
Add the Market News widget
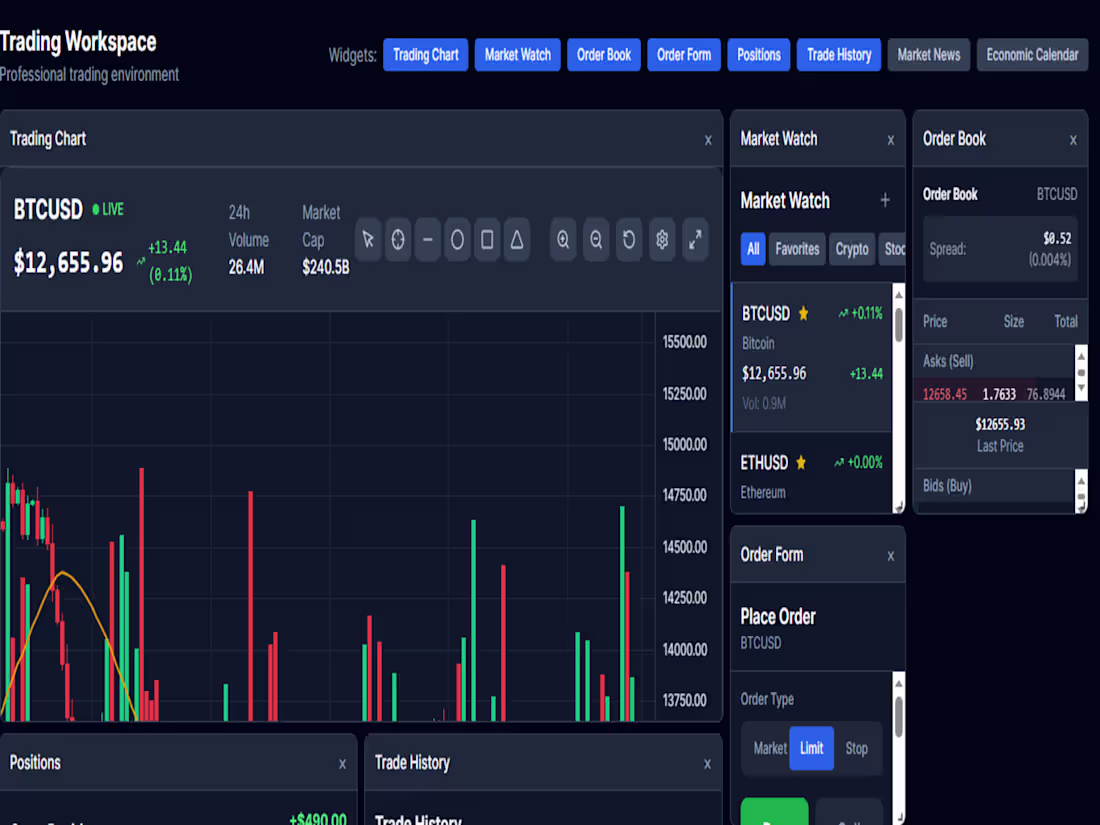(x=928, y=55)
